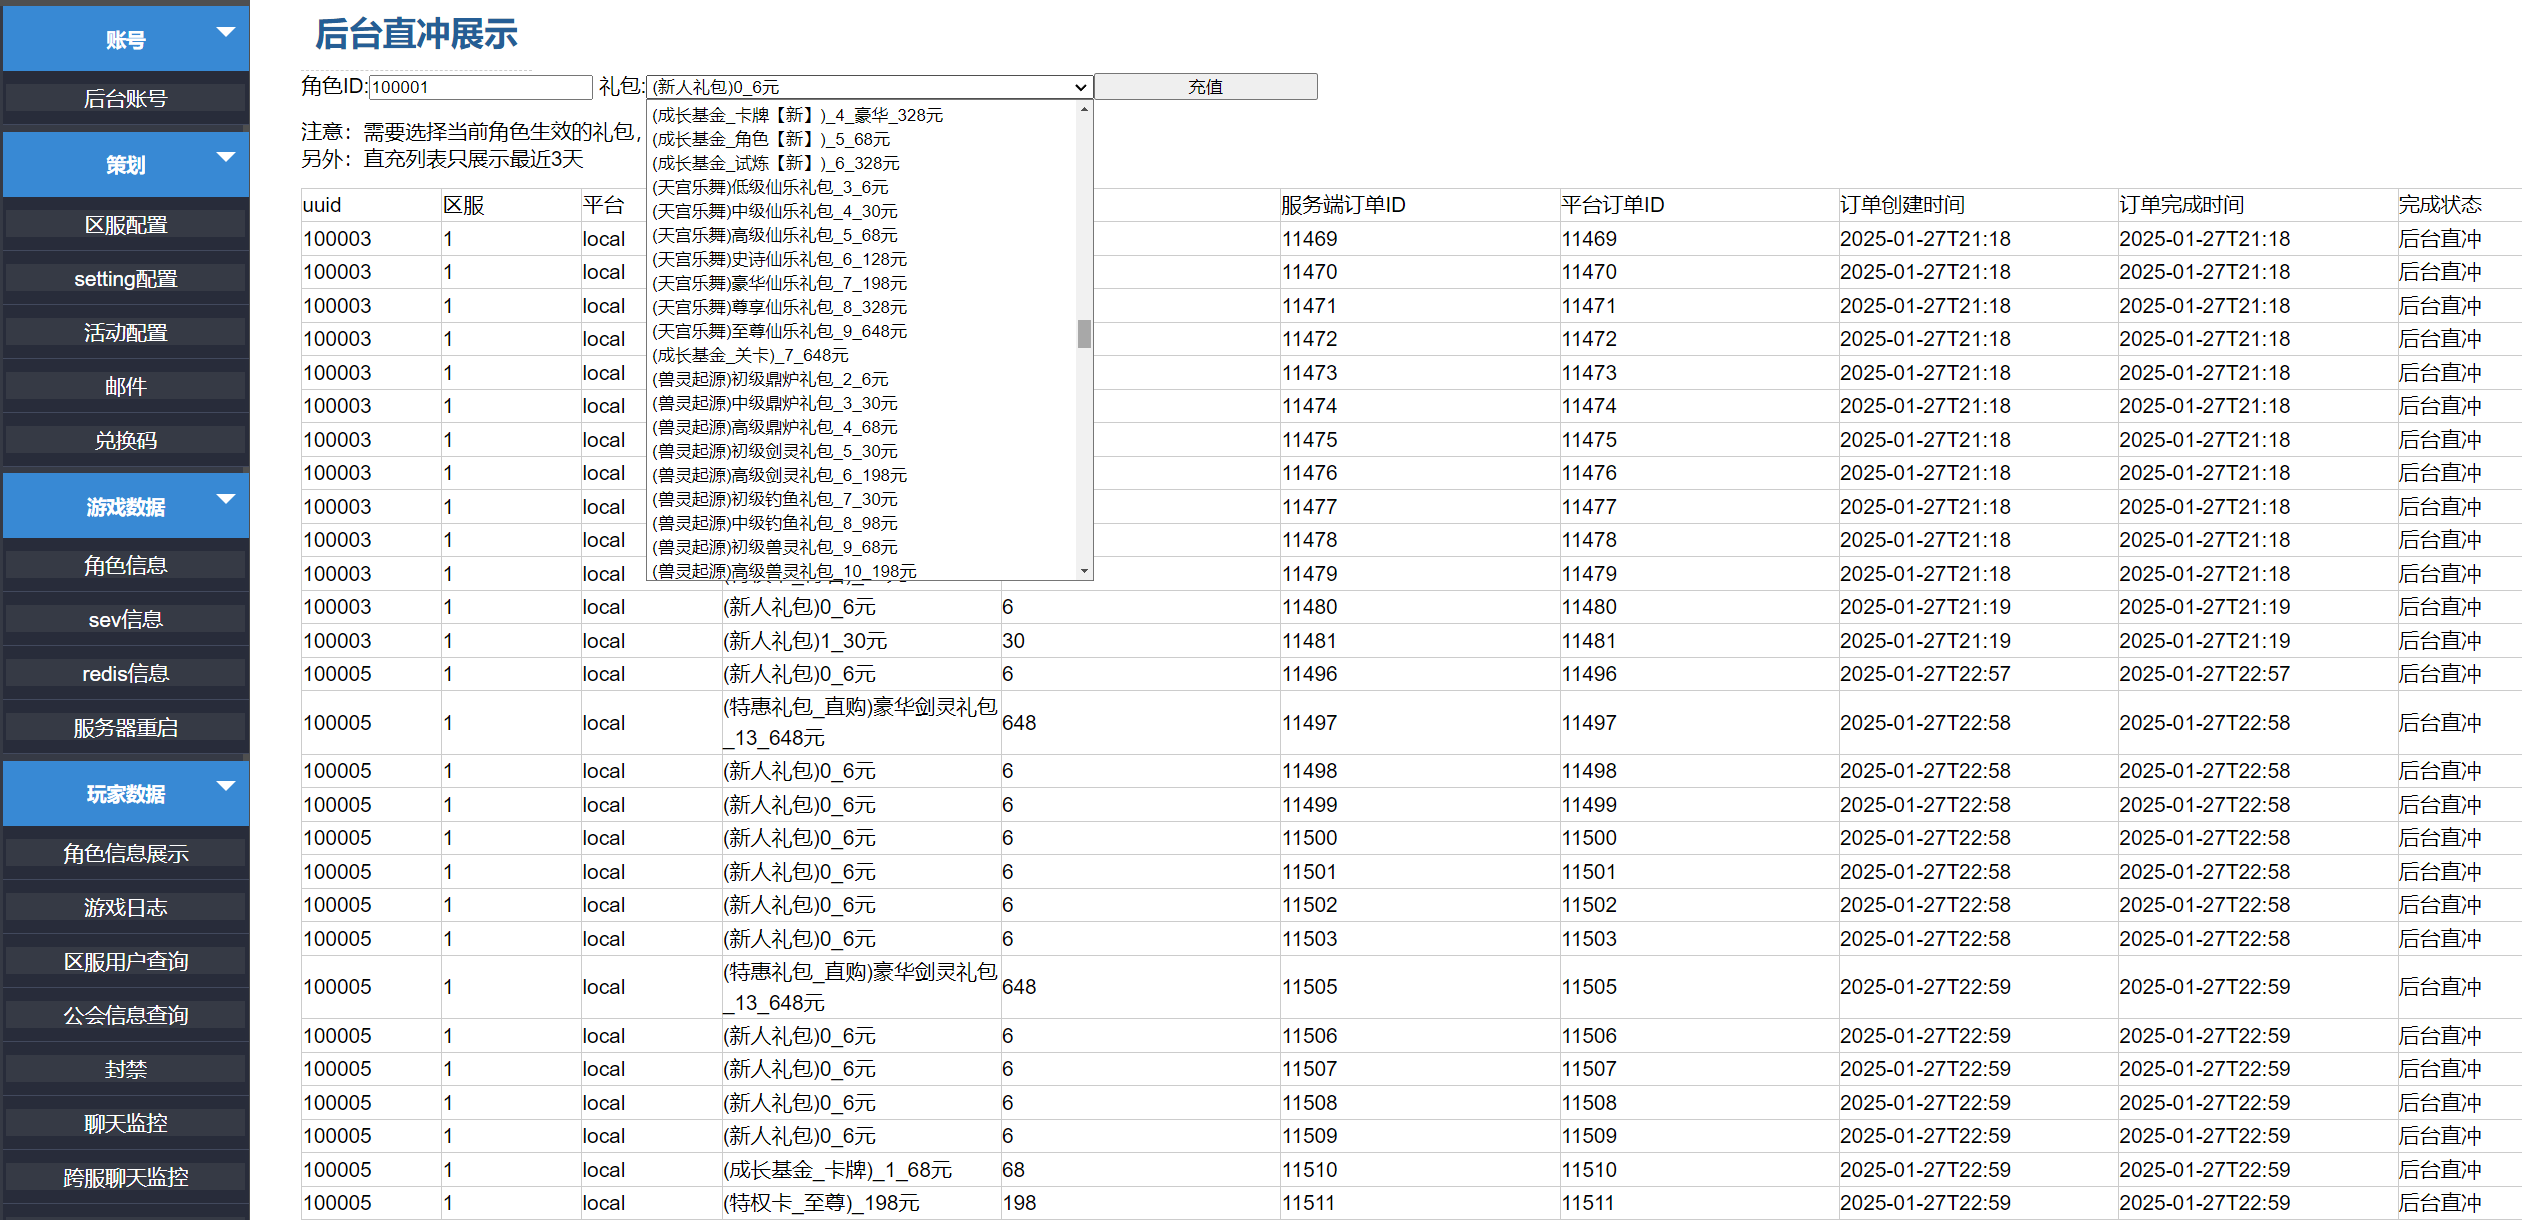
Task: Collapse the 游戏数据 section arrow
Action: (x=226, y=499)
